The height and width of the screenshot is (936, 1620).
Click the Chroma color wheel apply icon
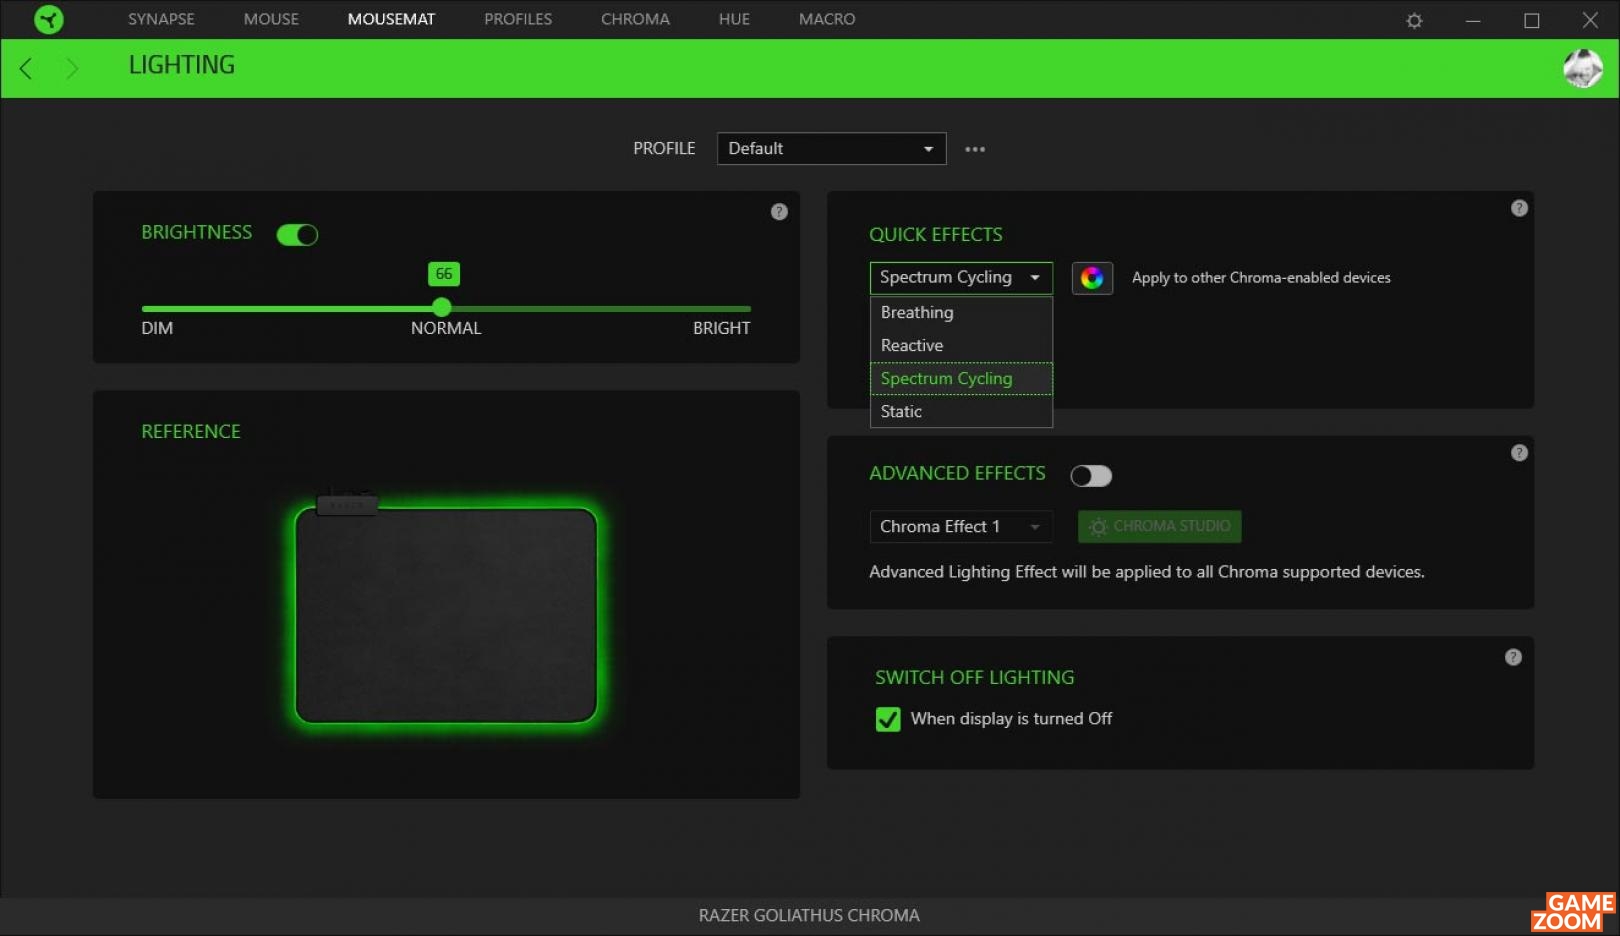click(x=1092, y=278)
